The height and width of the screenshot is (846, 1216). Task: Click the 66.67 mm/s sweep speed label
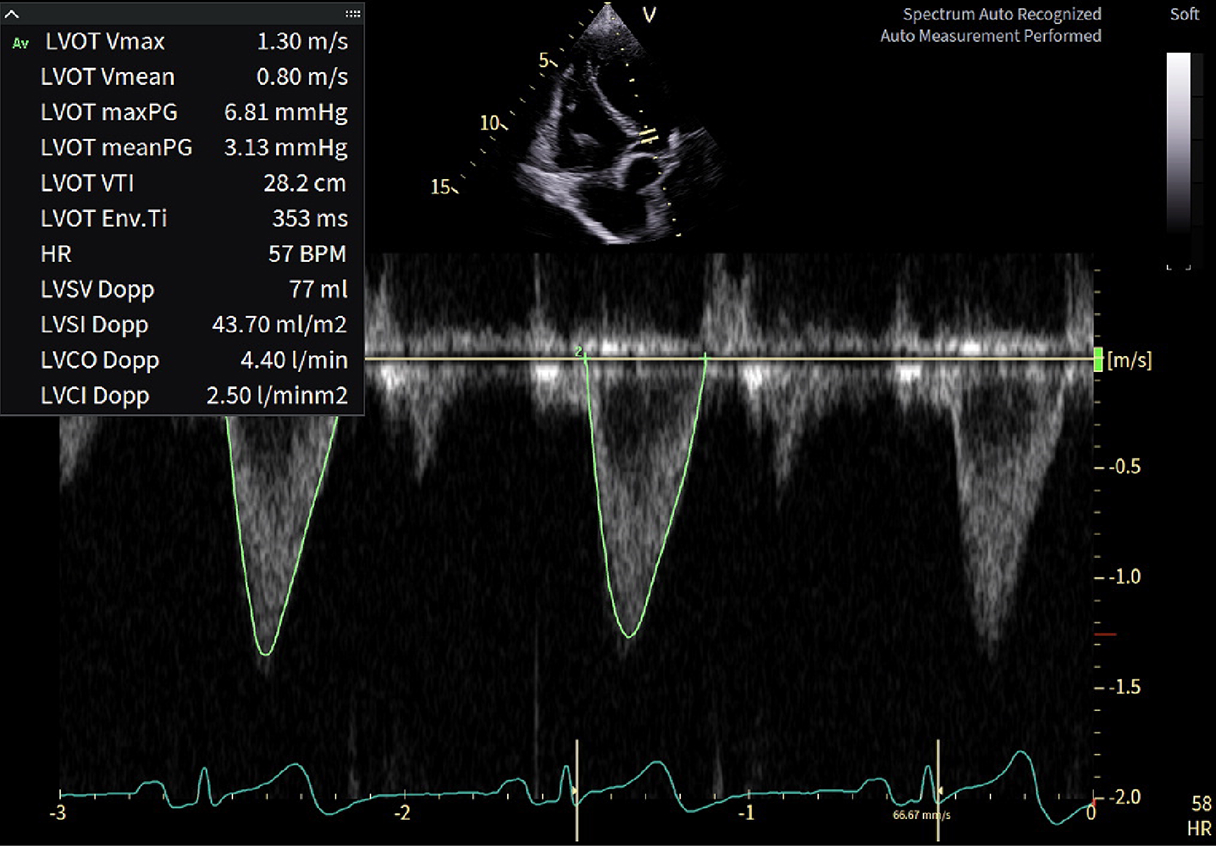[922, 815]
